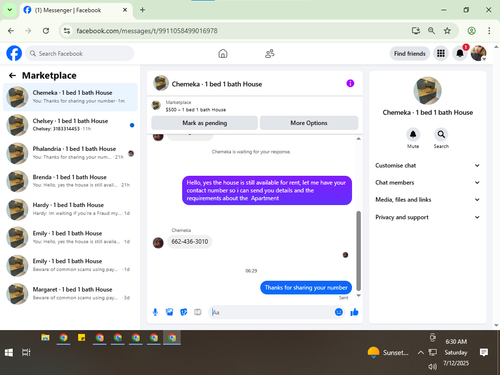Click the phone number 662-436-3010 message
This screenshot has width=500, height=375.
[189, 241]
